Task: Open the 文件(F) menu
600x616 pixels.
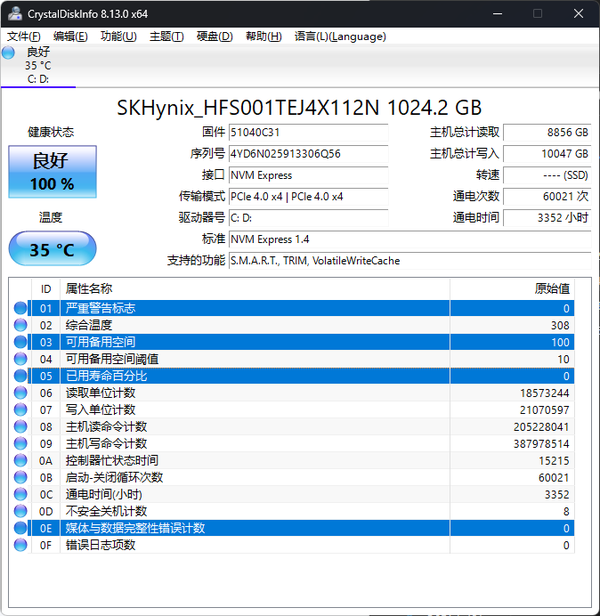Action: coord(24,37)
